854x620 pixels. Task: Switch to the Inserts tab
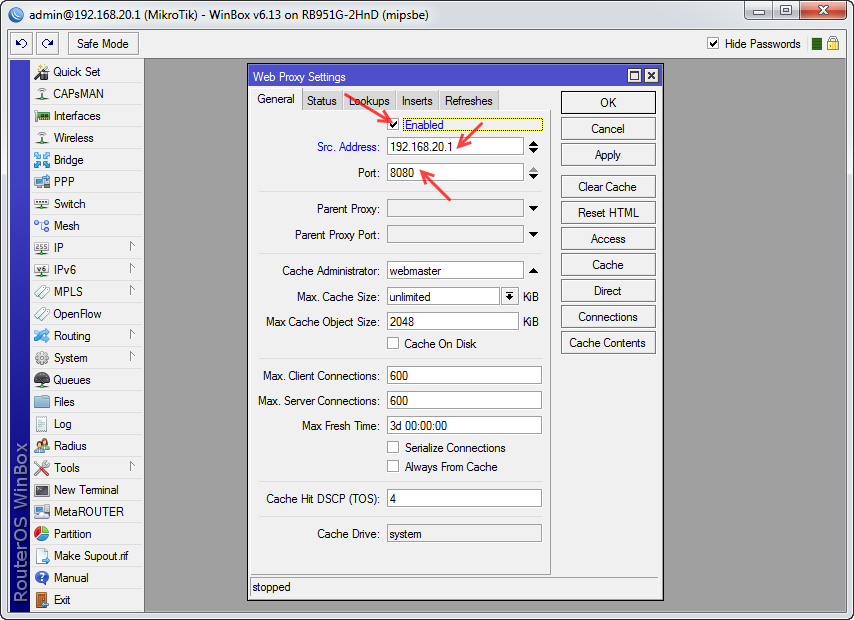pos(417,101)
